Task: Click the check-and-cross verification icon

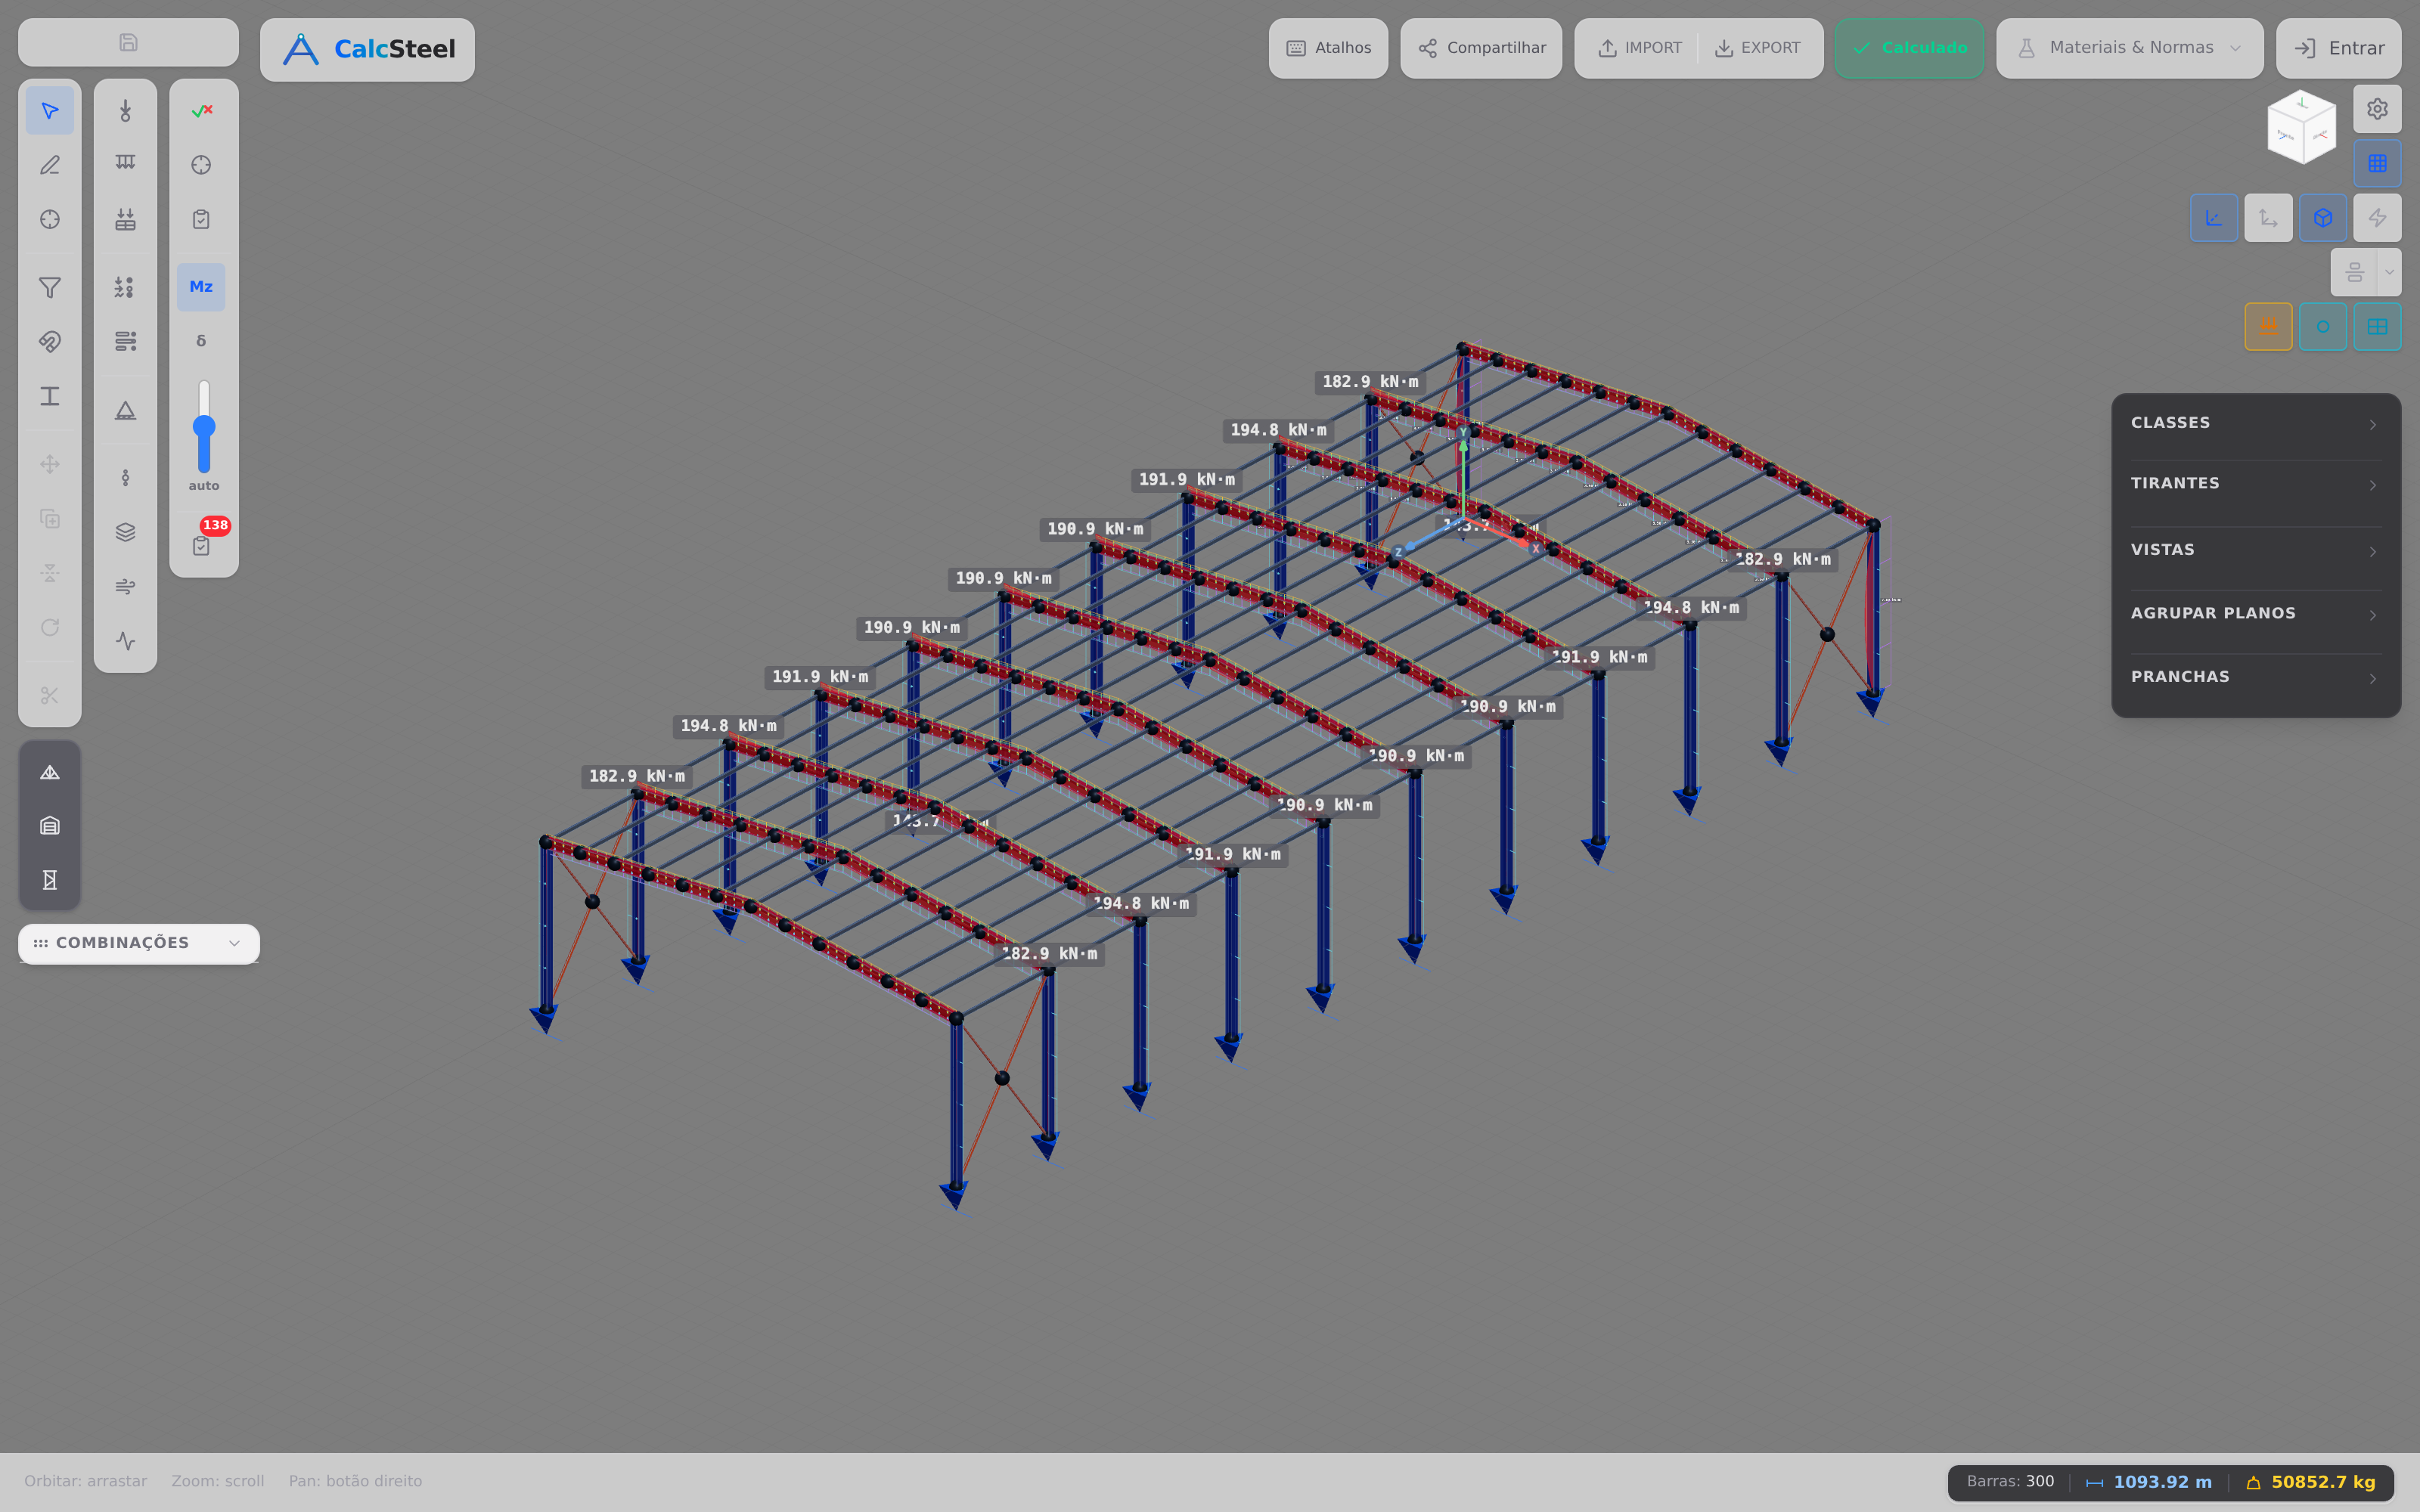Action: (x=201, y=111)
